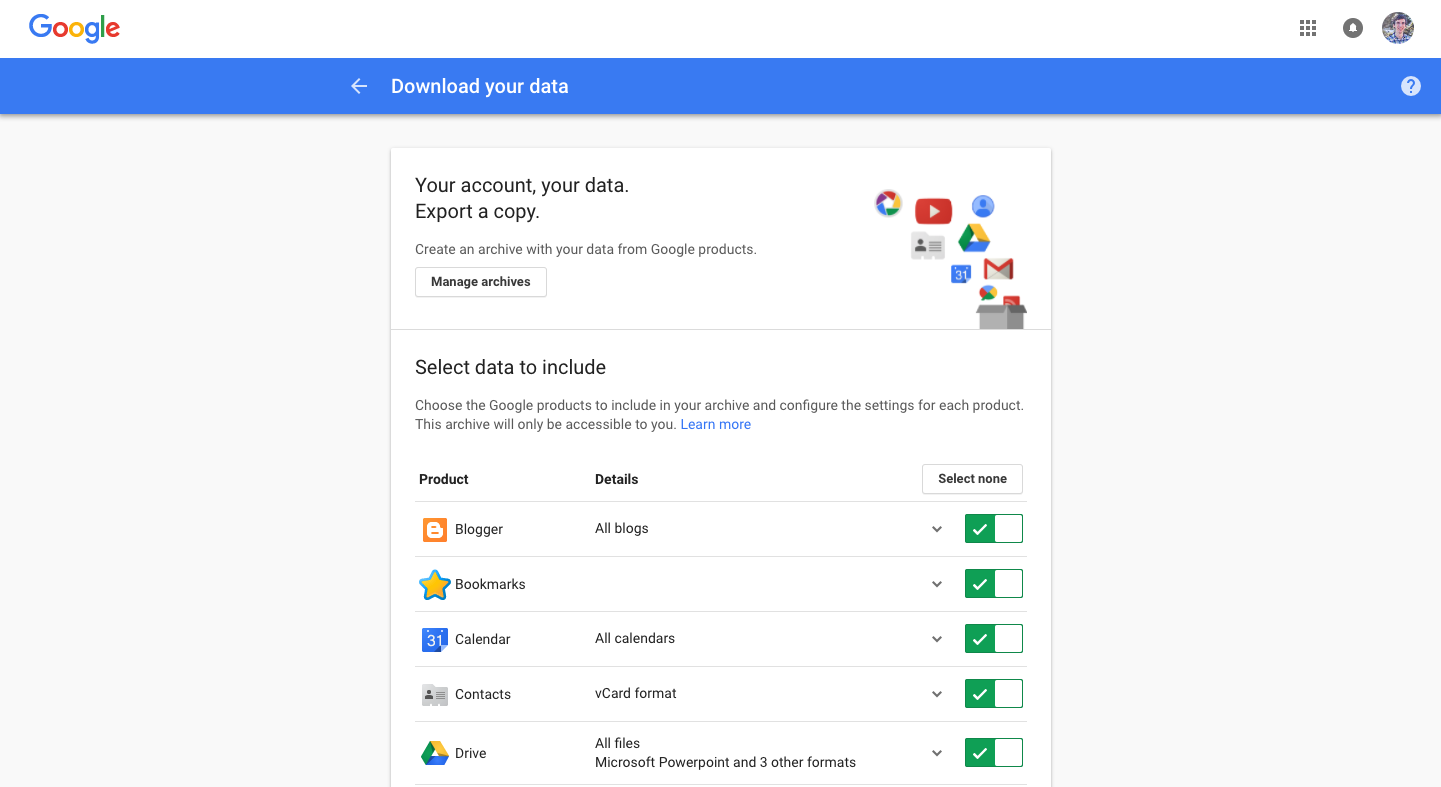The width and height of the screenshot is (1441, 787).
Task: Open the Learn more link
Action: pyautogui.click(x=716, y=424)
